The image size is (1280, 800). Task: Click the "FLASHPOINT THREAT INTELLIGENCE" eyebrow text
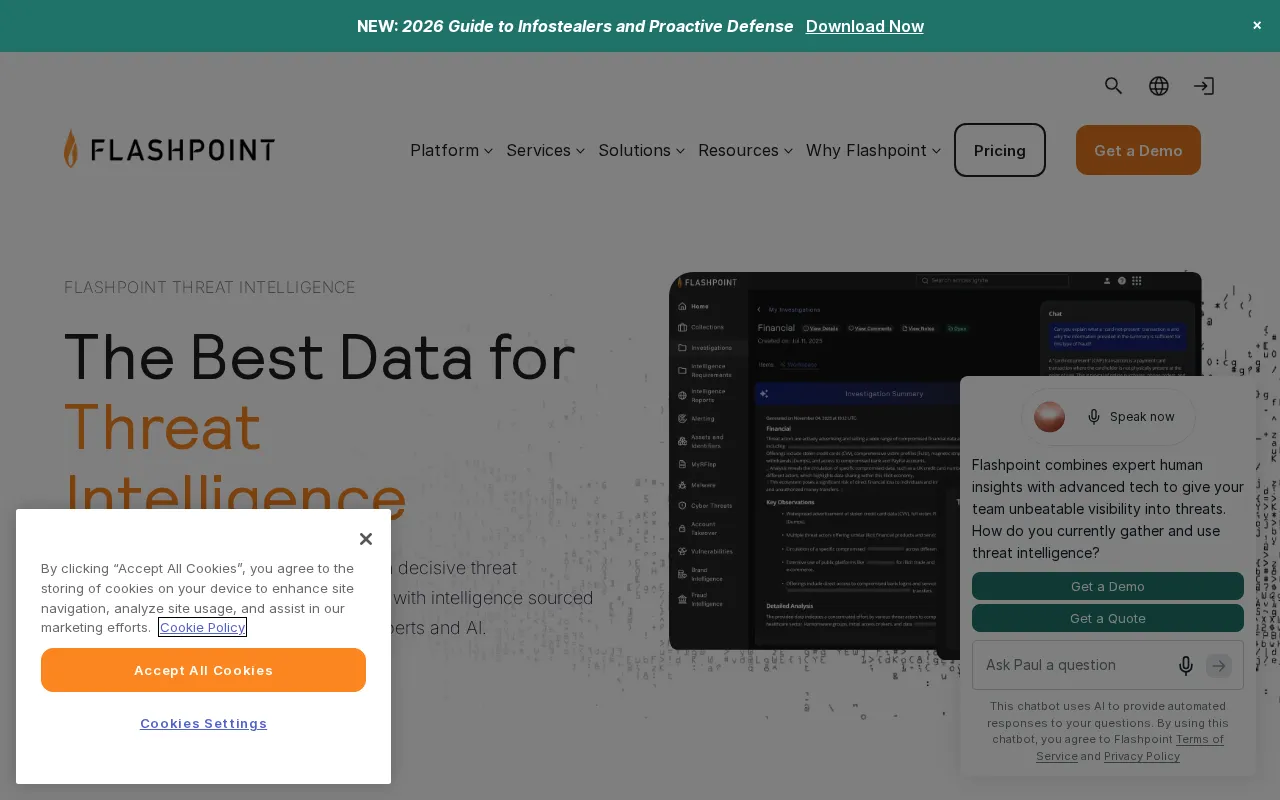[x=210, y=287]
